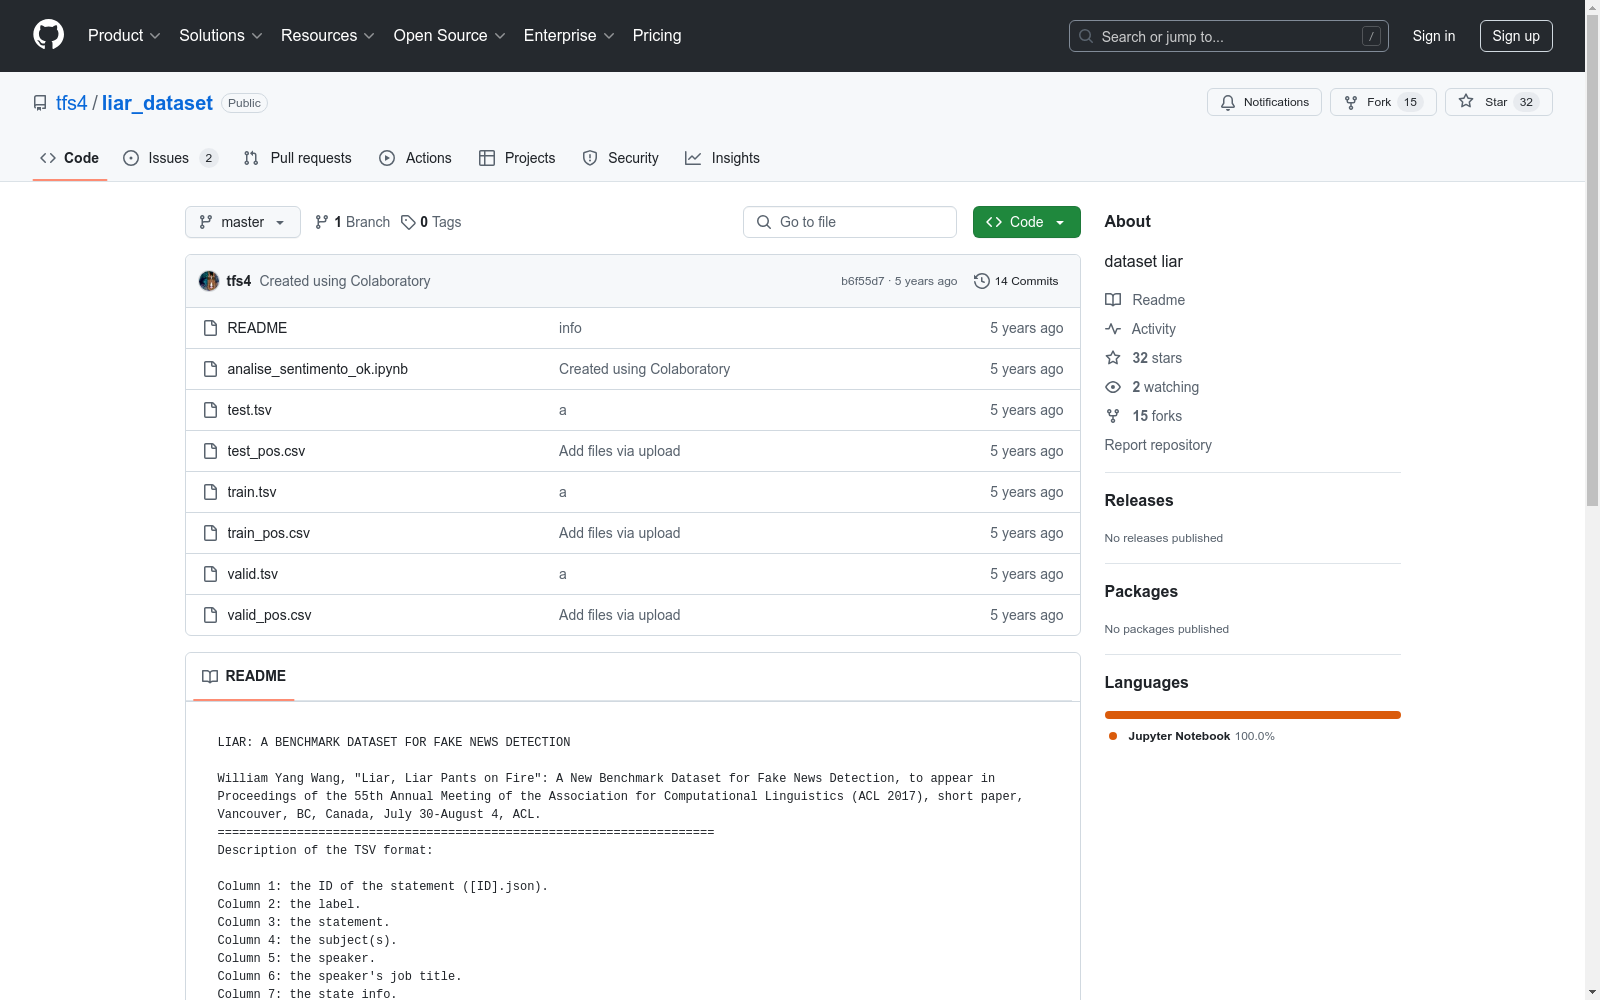Expand the Open Source menu
The height and width of the screenshot is (1000, 1600).
(450, 35)
